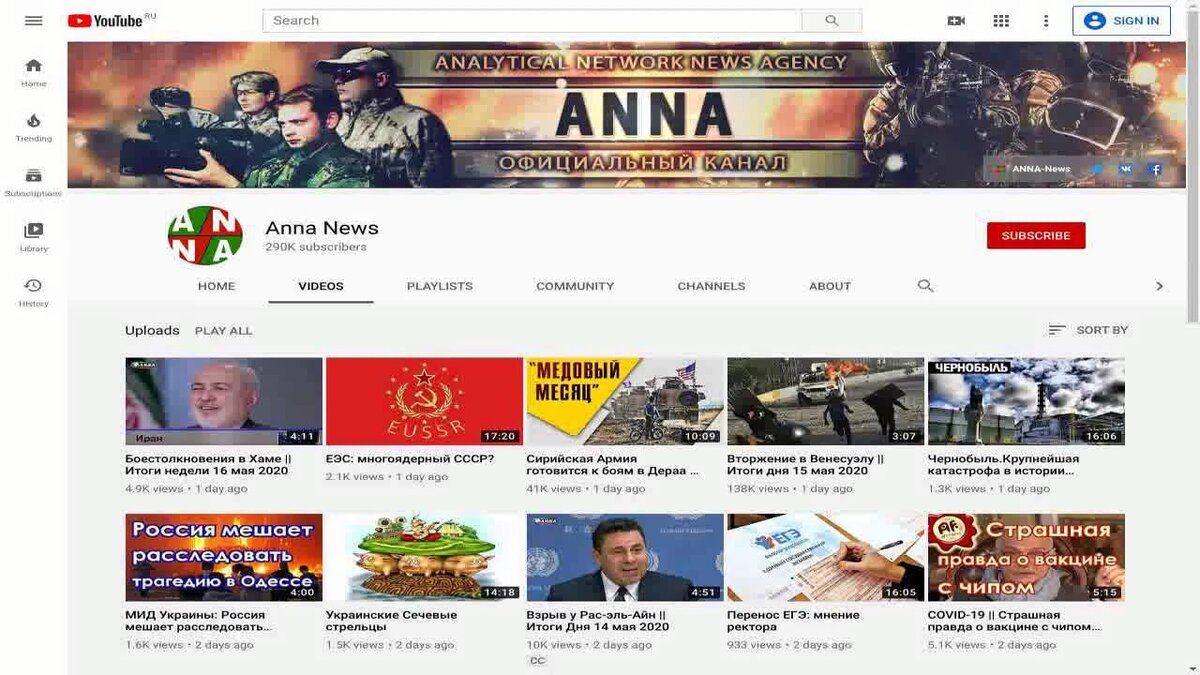1200x675 pixels.
Task: Focus the YouTube search field
Action: 532,21
